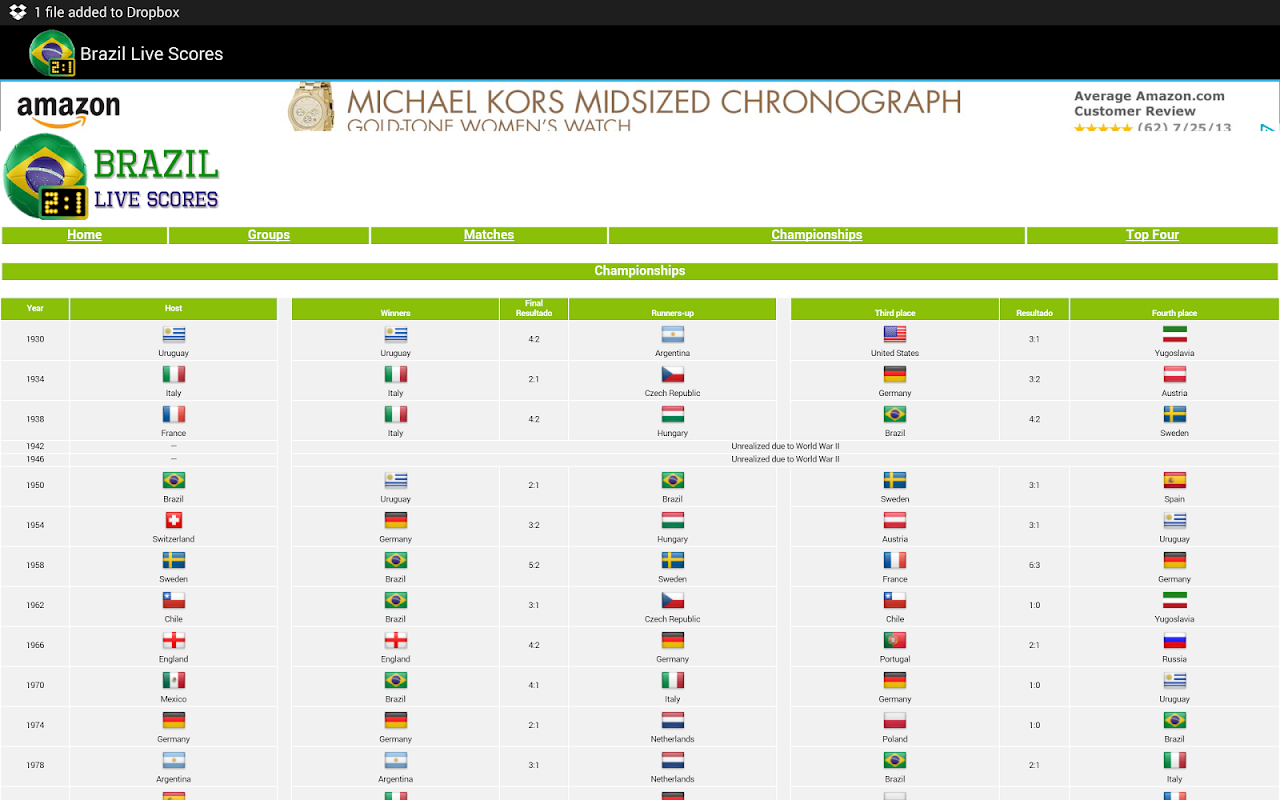This screenshot has height=800, width=1280.
Task: Tap the Brazil Live Scores app icon
Action: [52, 53]
